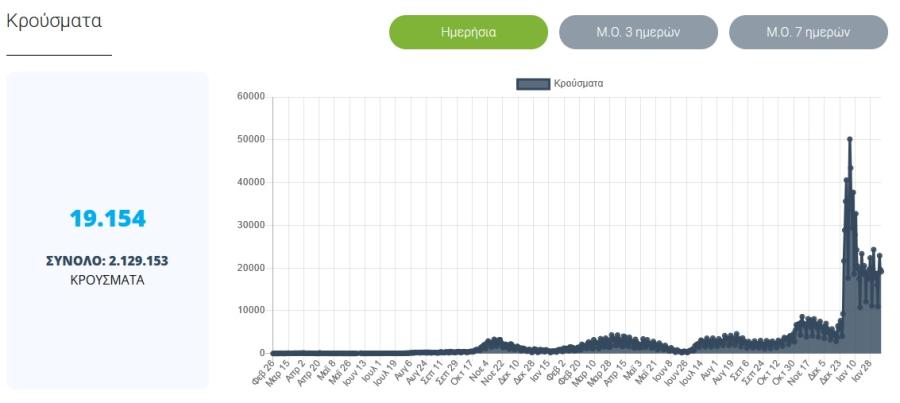Click the ΚΡΟΥΣΜΑΤΑ caption in stats card

coord(107,281)
